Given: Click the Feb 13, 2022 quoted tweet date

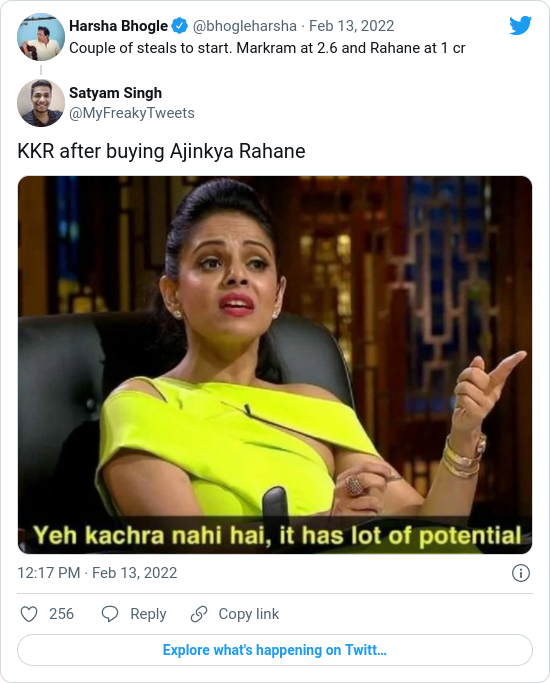Looking at the screenshot, I should pyautogui.click(x=351, y=26).
